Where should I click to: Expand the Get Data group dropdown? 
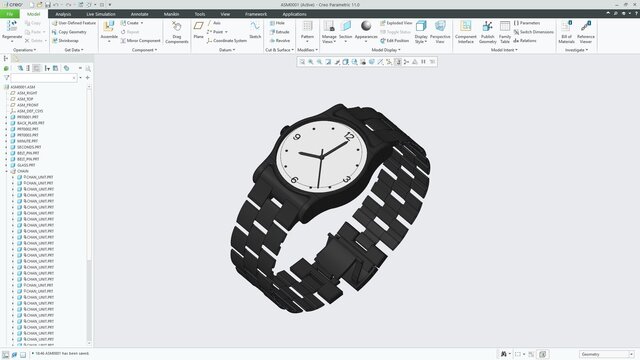(x=74, y=50)
